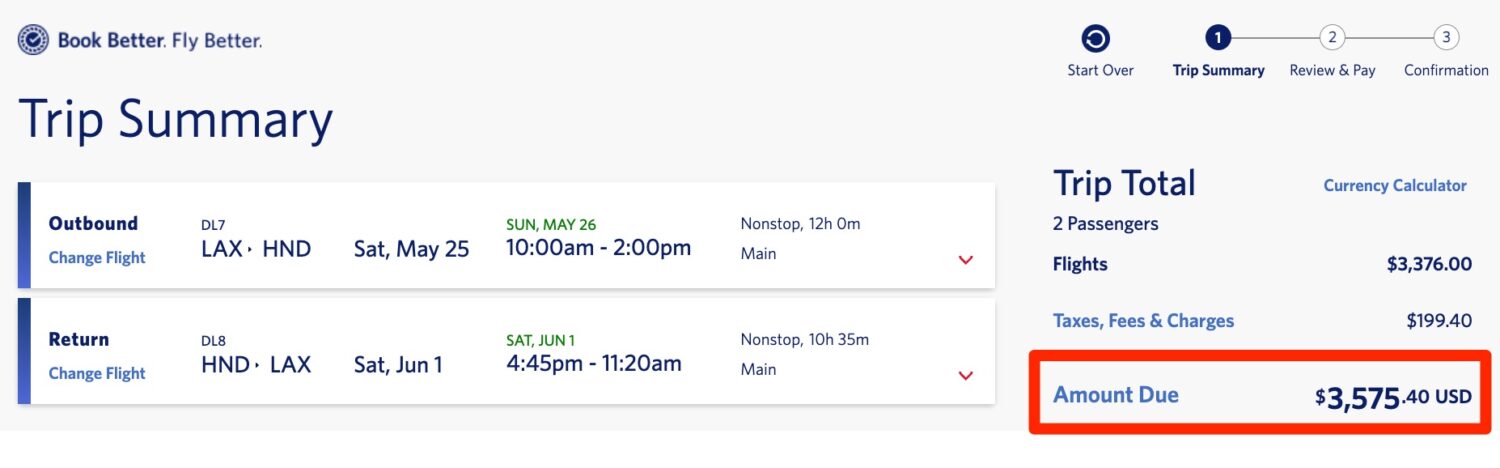Click the Book Better. Fly Better. tagline
Viewport: 1500px width, 468px height.
tap(160, 41)
